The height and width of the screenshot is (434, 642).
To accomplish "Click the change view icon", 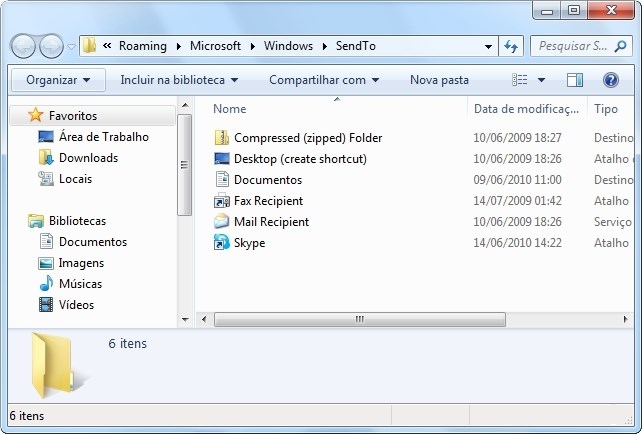I will click(520, 80).
